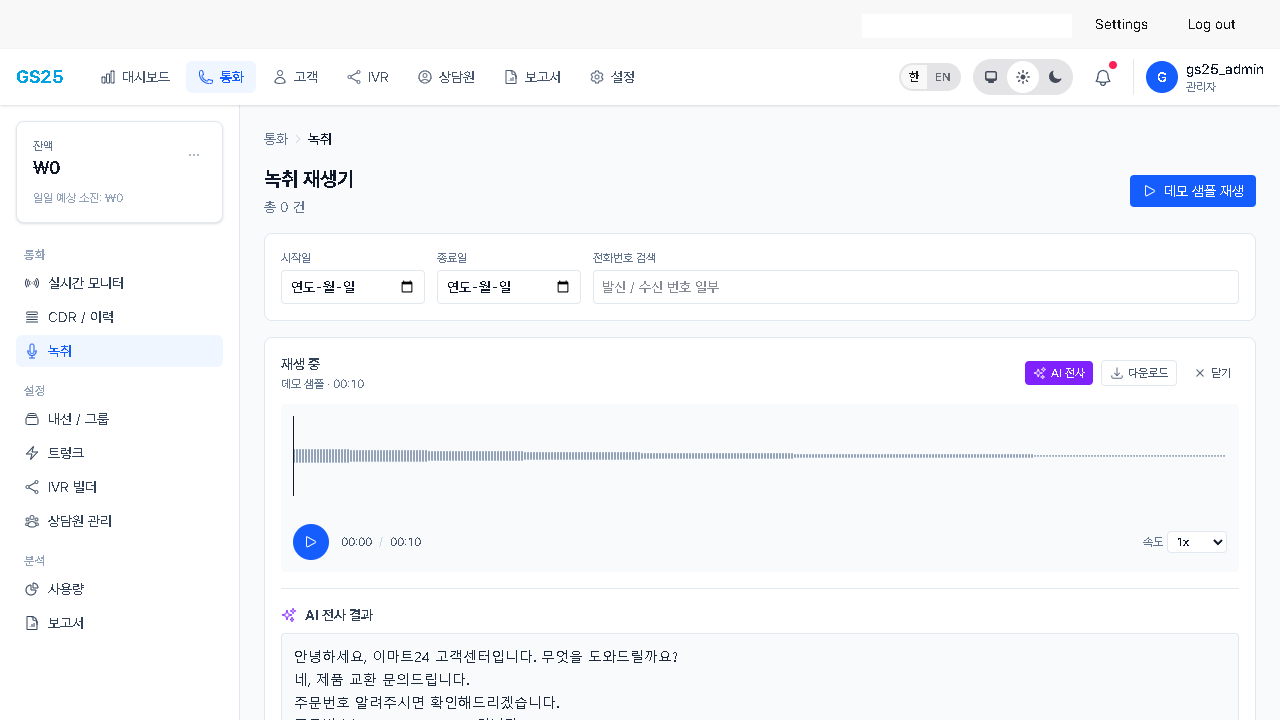Screen dimensions: 1280x720
Task: Open 내선 / 그룹 in the sidebar
Action: pos(119,419)
